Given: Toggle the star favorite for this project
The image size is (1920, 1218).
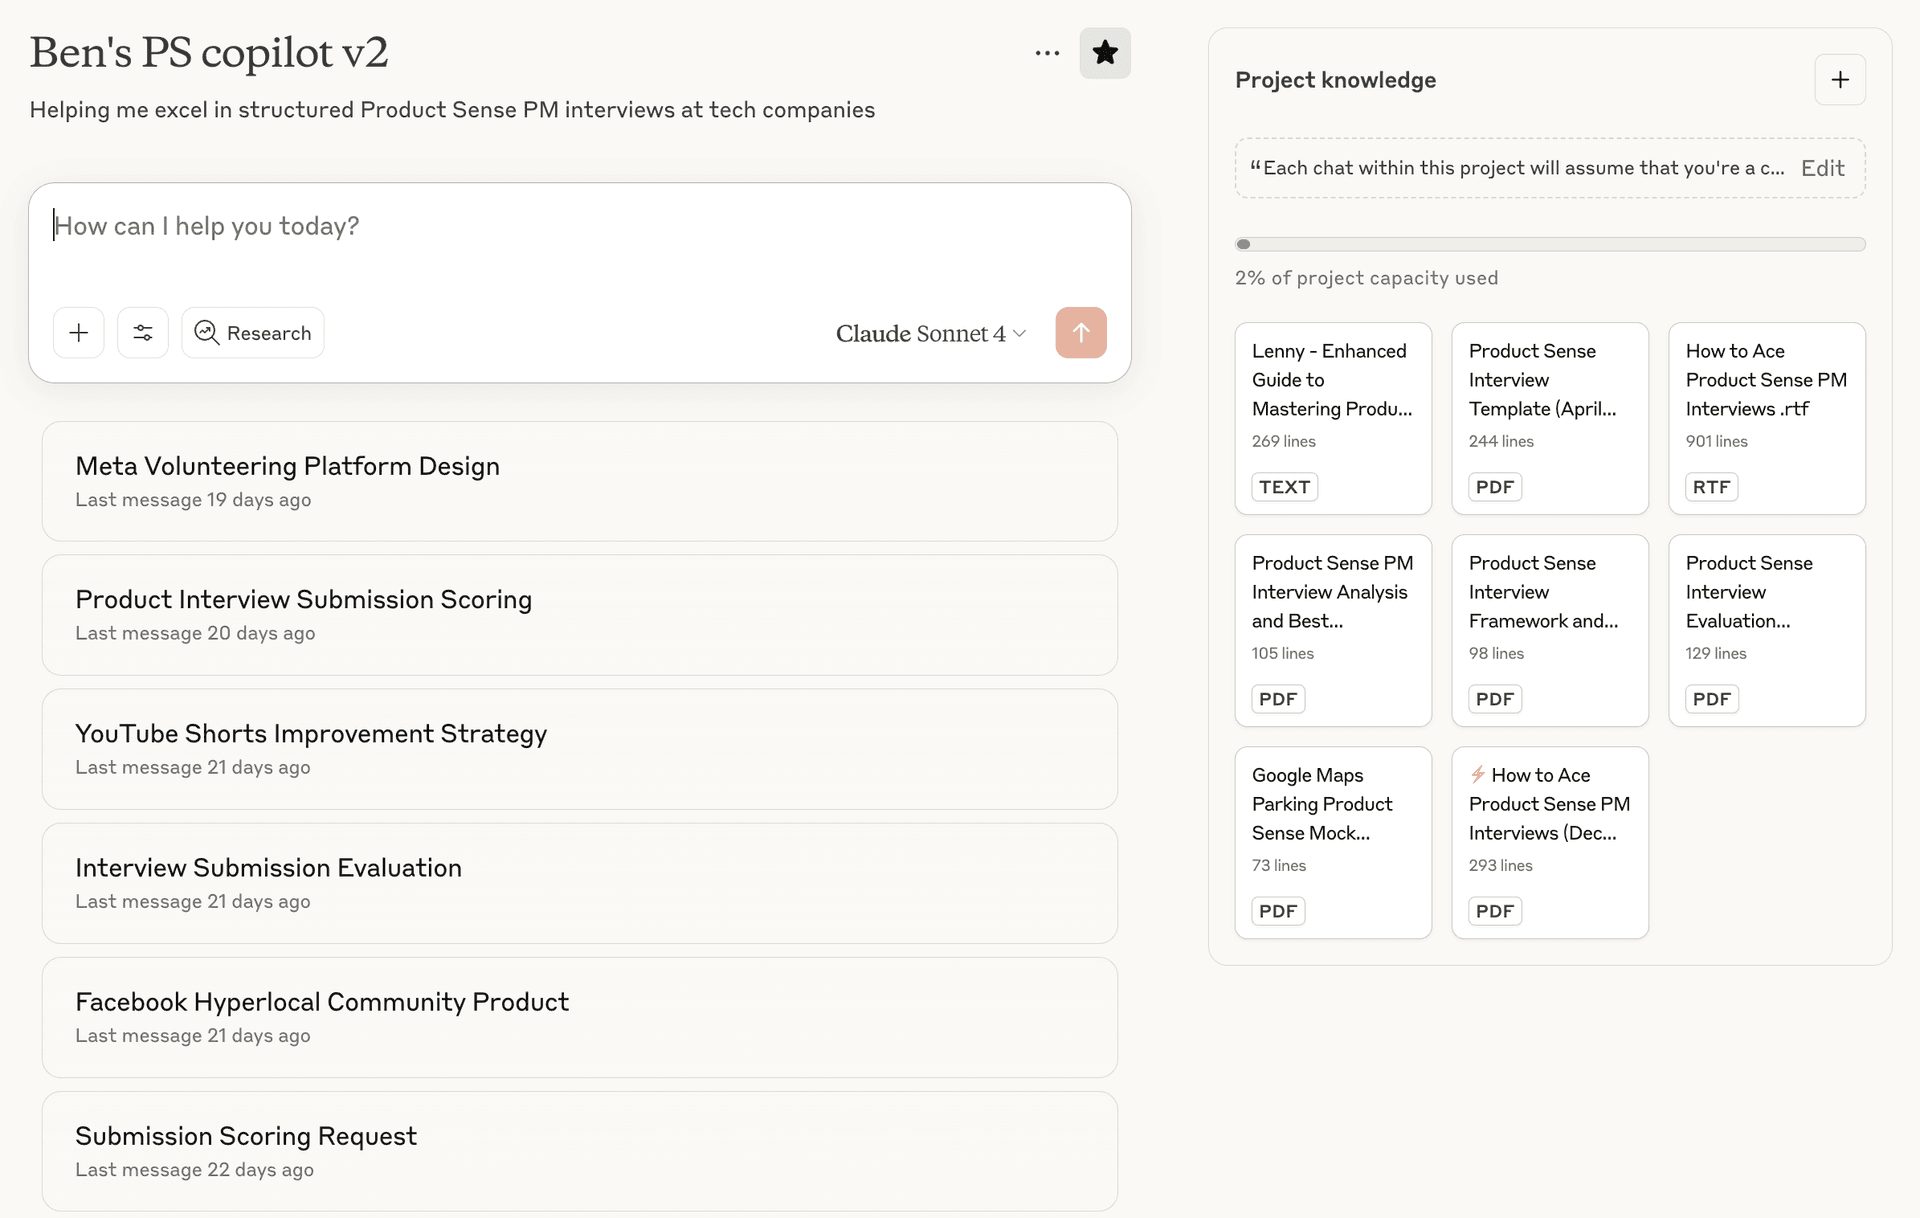Looking at the screenshot, I should 1105,53.
